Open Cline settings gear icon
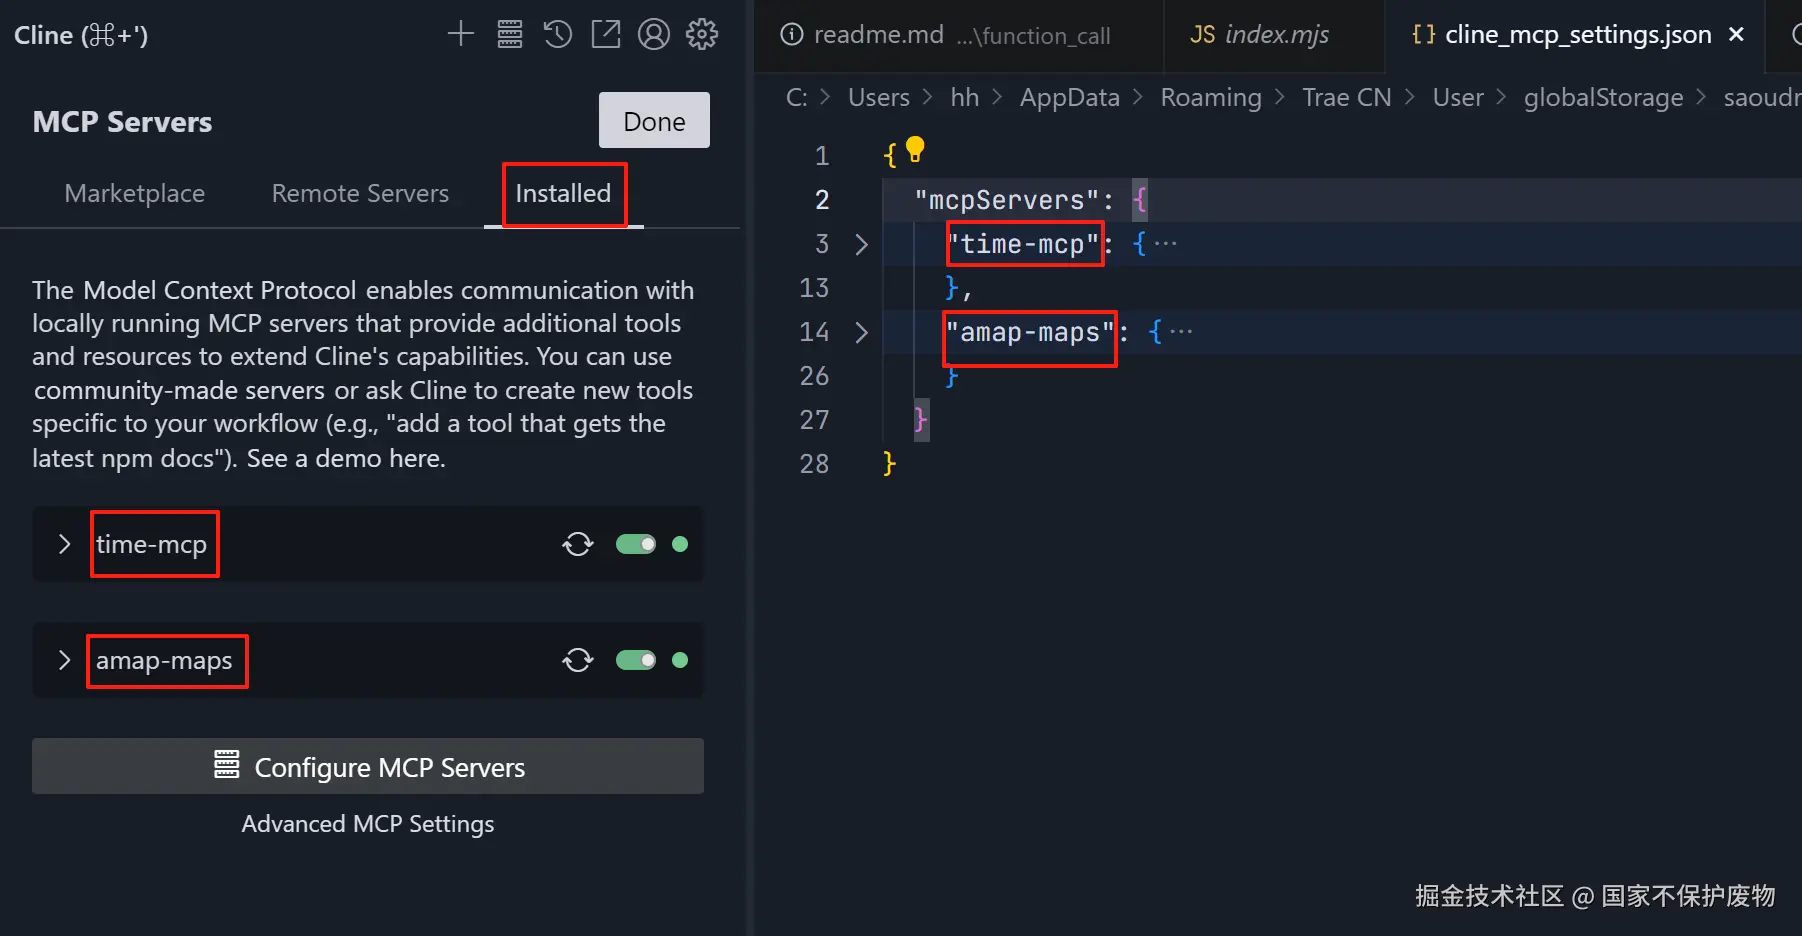 click(x=702, y=34)
